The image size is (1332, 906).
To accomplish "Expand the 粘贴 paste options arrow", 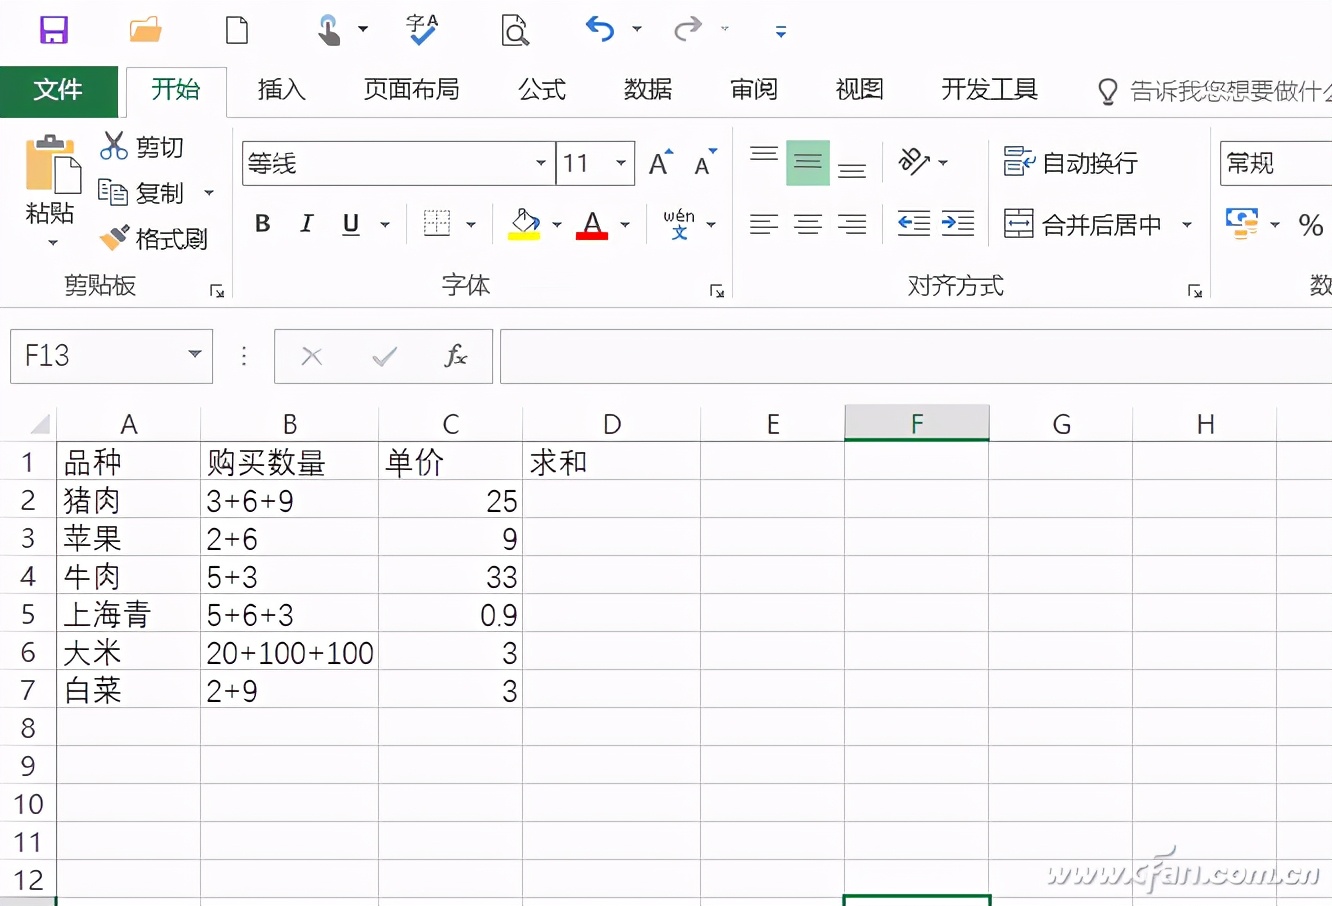I will 52,243.
